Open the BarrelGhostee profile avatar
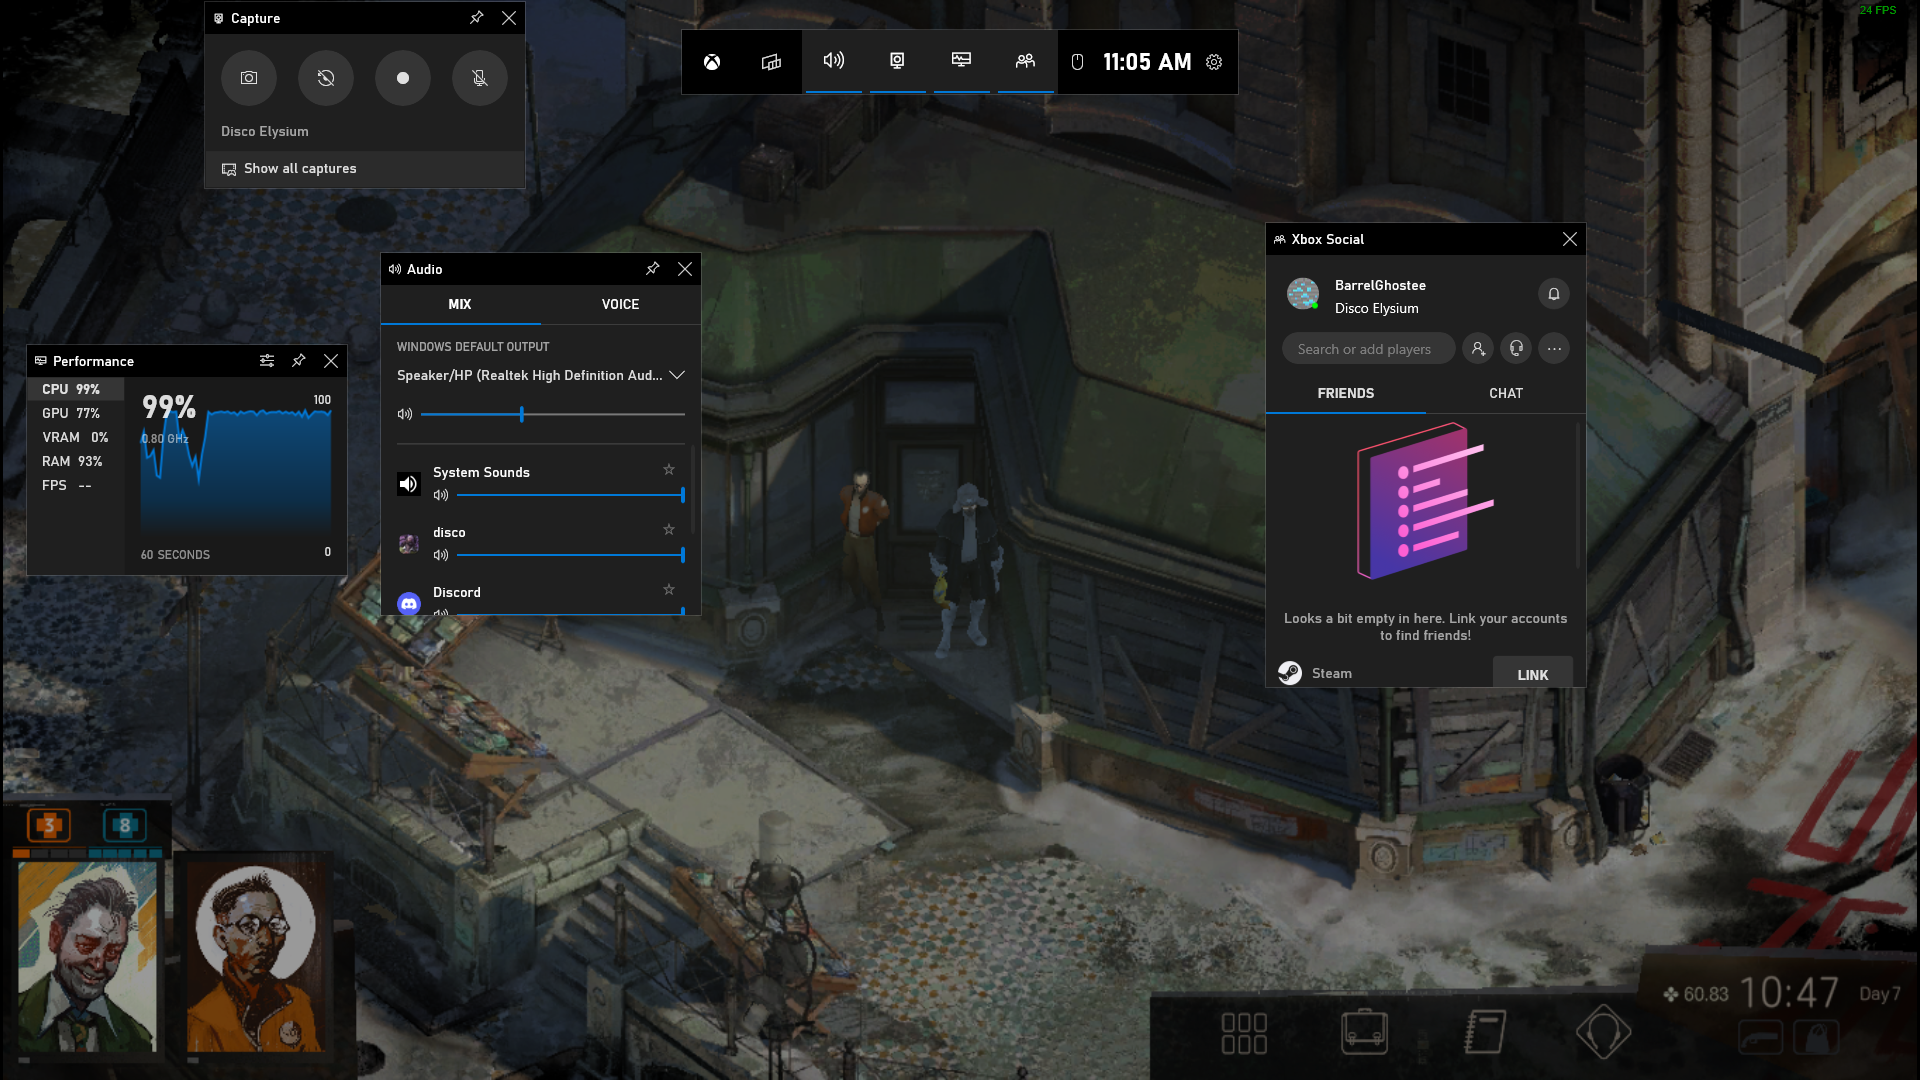1920x1080 pixels. [x=1303, y=294]
